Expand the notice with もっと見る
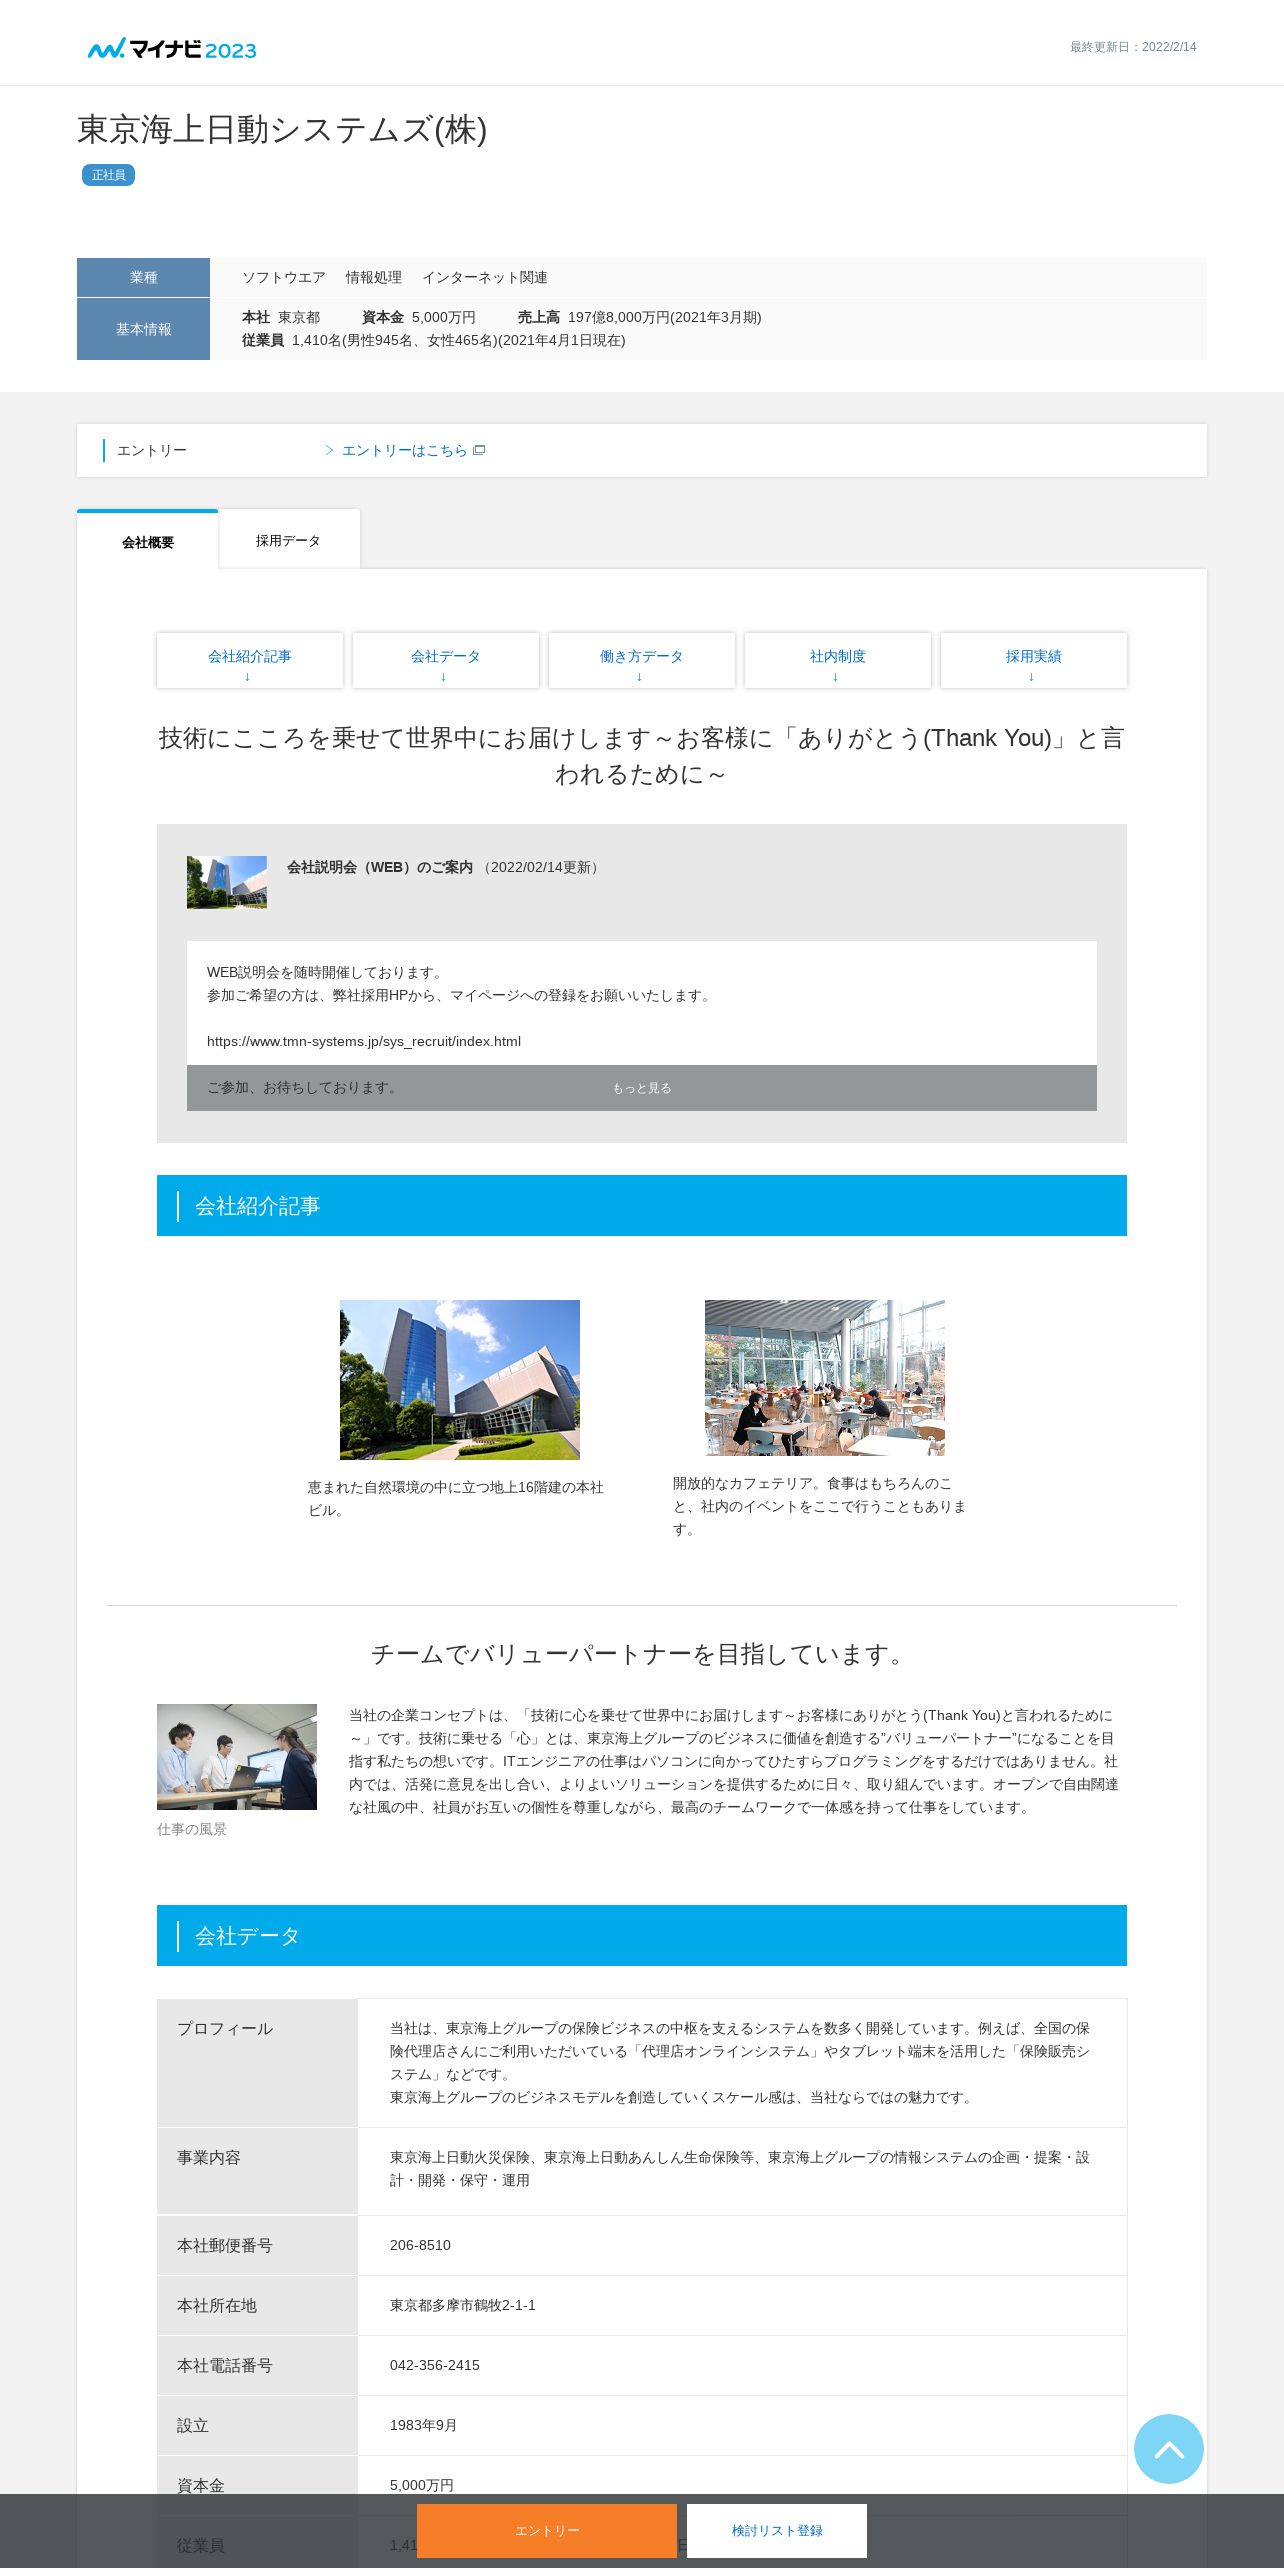 [x=642, y=1088]
